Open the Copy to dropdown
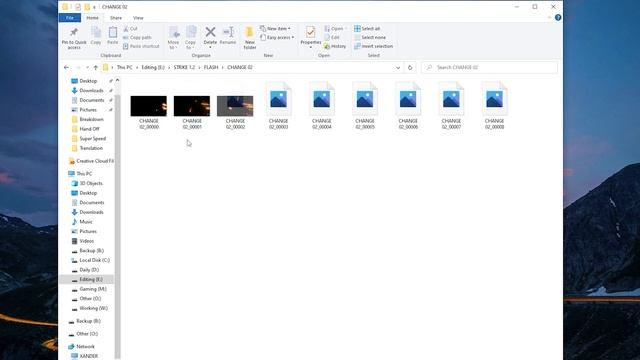Screen dimensions: 640x360 (x=191, y=38)
